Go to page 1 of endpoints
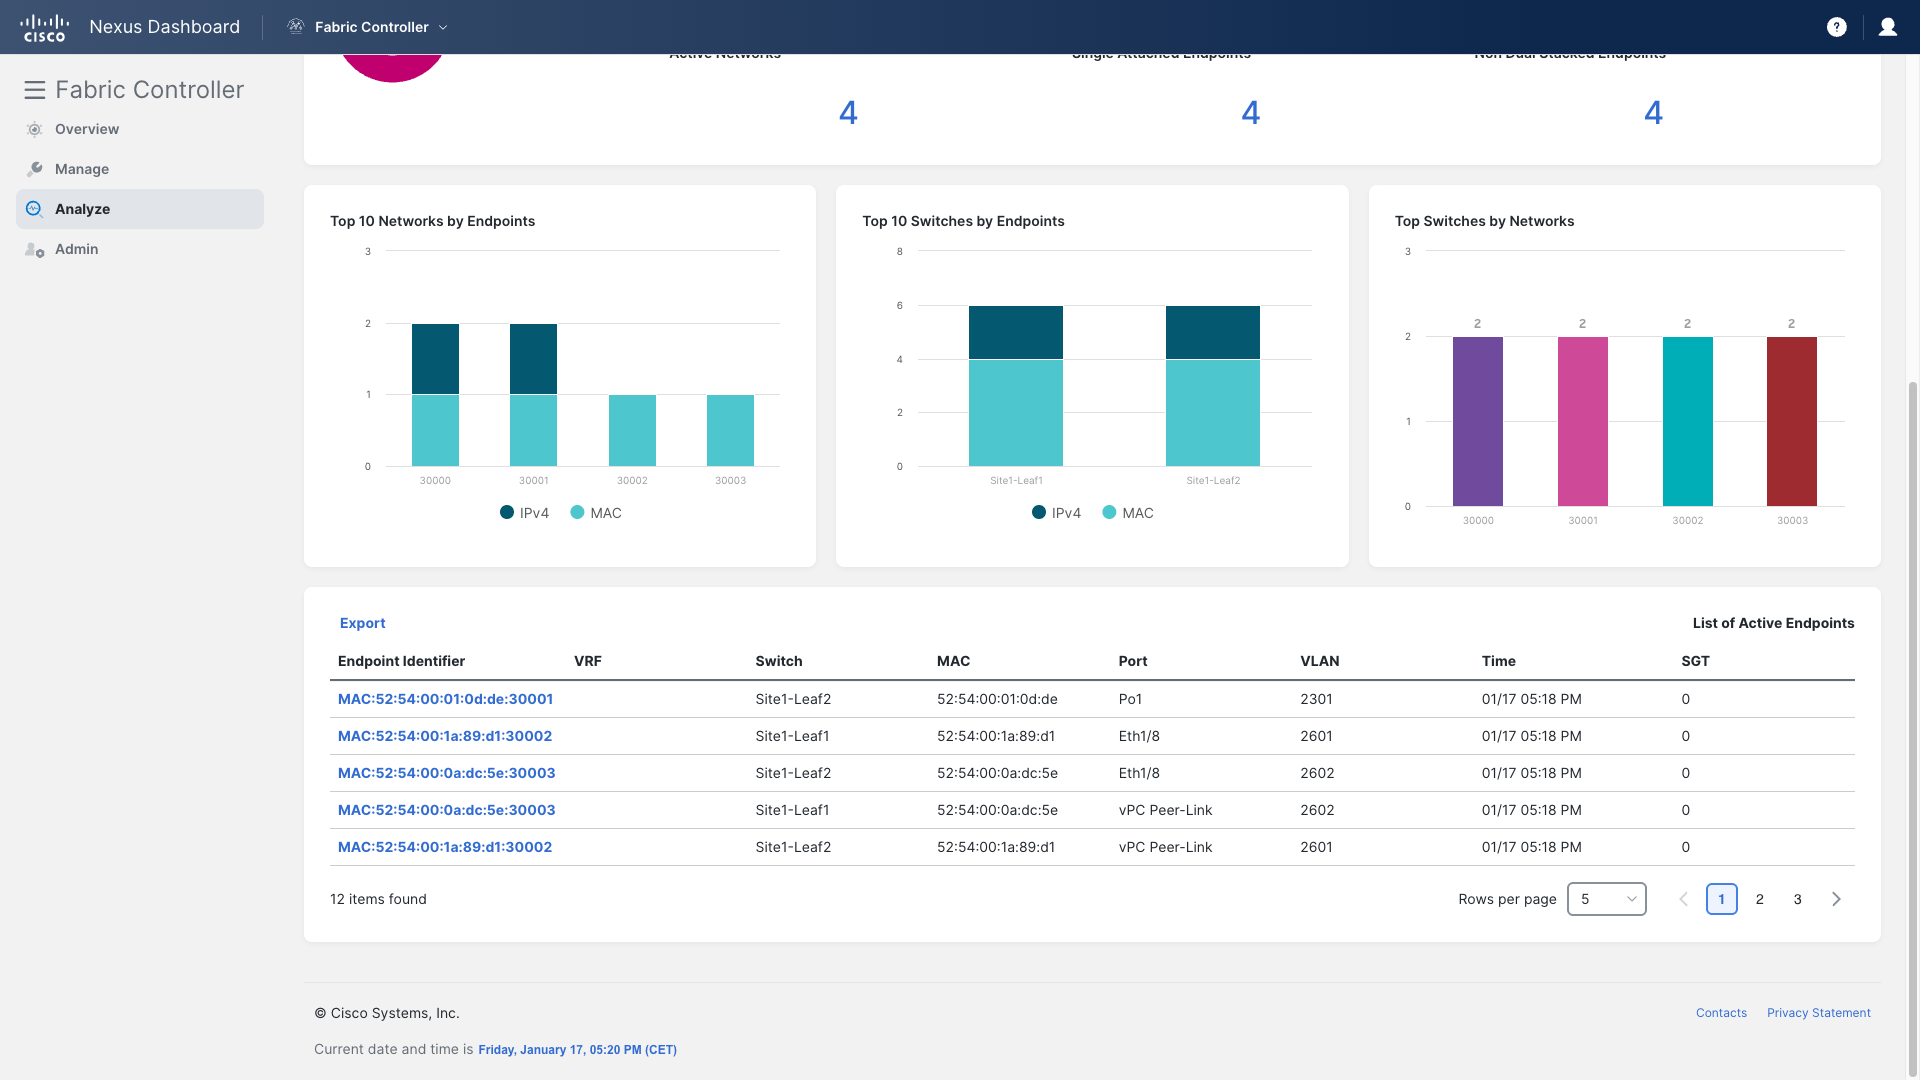This screenshot has width=1920, height=1080. pyautogui.click(x=1721, y=899)
